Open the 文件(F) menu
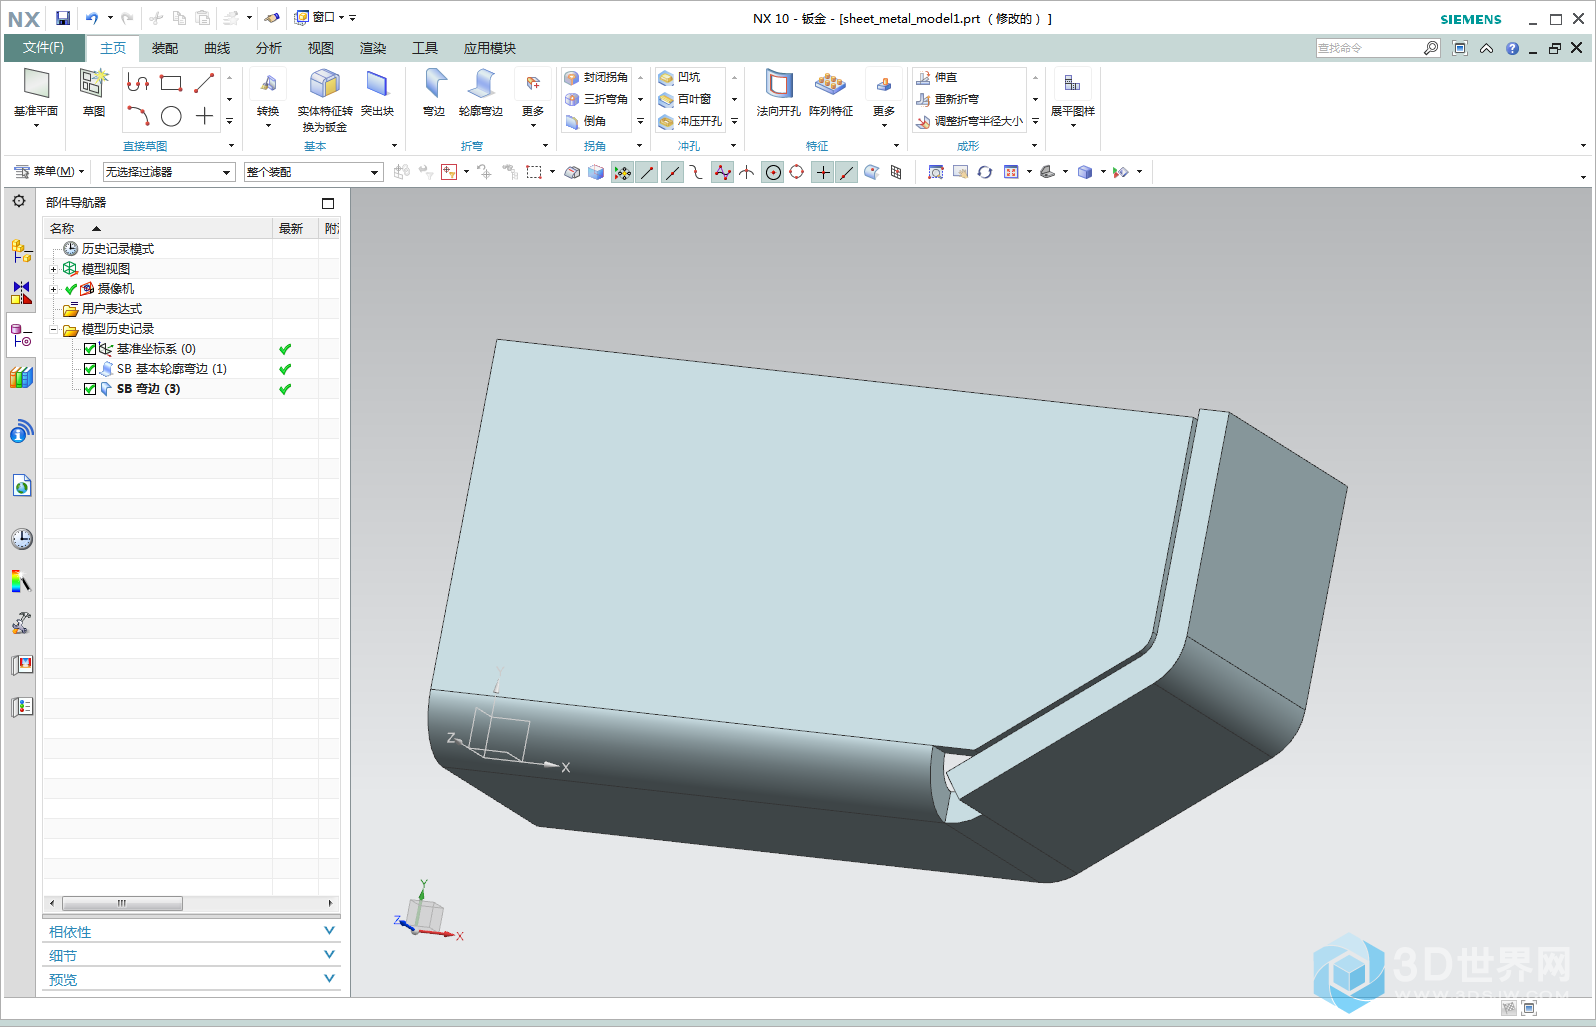This screenshot has width=1596, height=1027. click(x=43, y=48)
